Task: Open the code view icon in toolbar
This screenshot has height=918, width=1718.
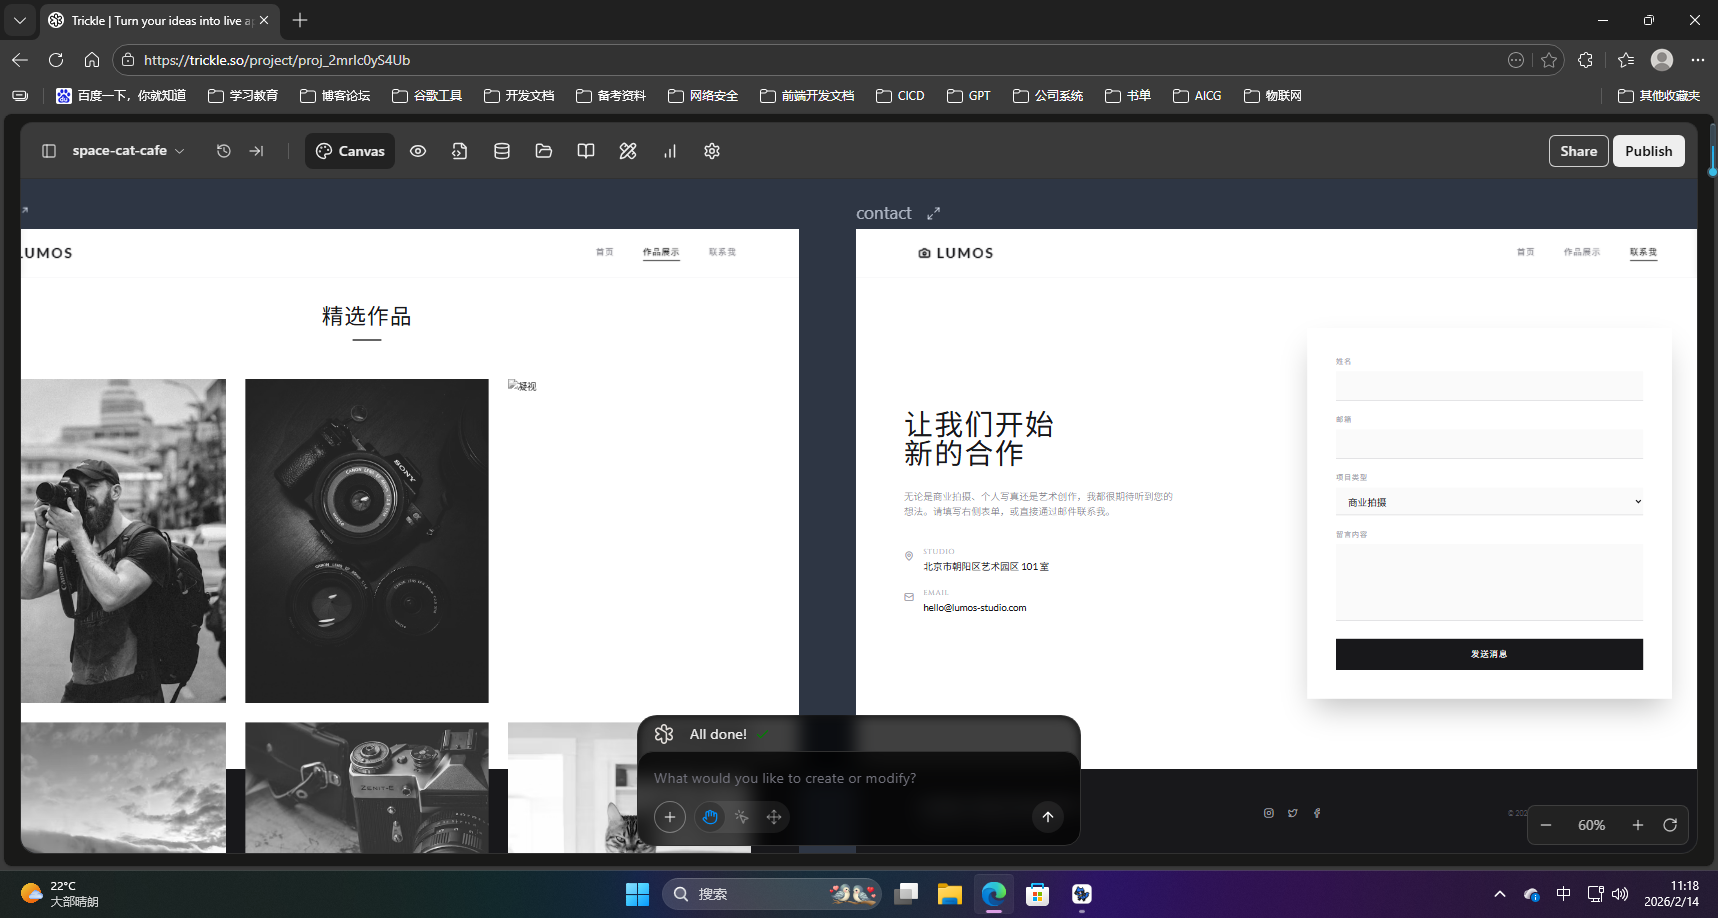Action: (x=459, y=150)
